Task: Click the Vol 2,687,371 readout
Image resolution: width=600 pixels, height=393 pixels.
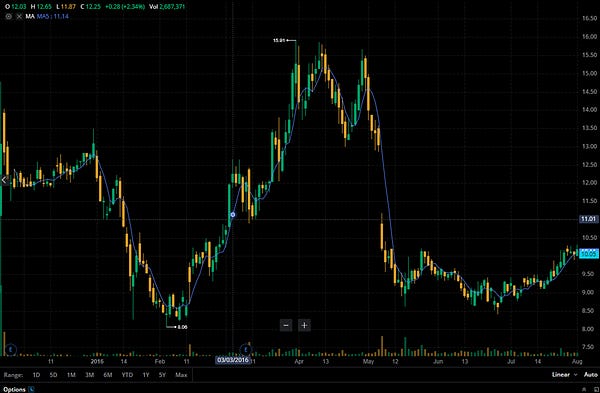Action: 167,7
